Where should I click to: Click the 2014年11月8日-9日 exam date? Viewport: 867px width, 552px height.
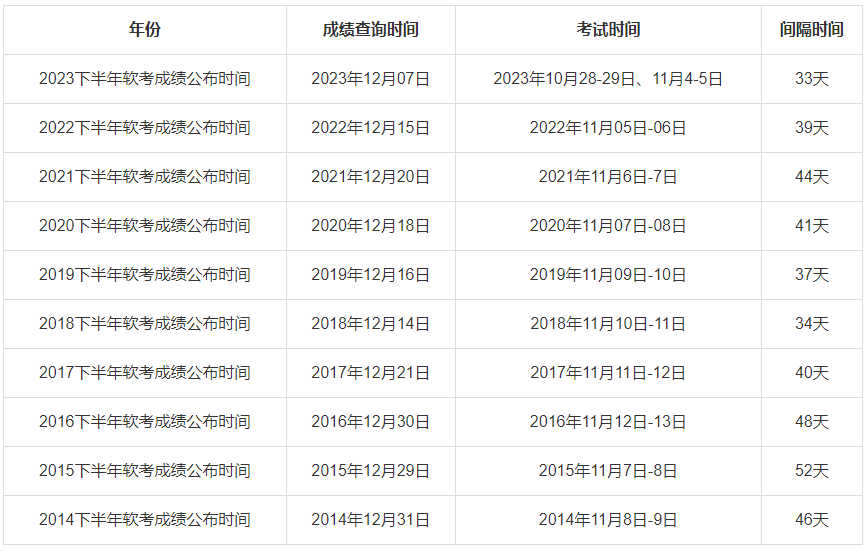(x=608, y=520)
